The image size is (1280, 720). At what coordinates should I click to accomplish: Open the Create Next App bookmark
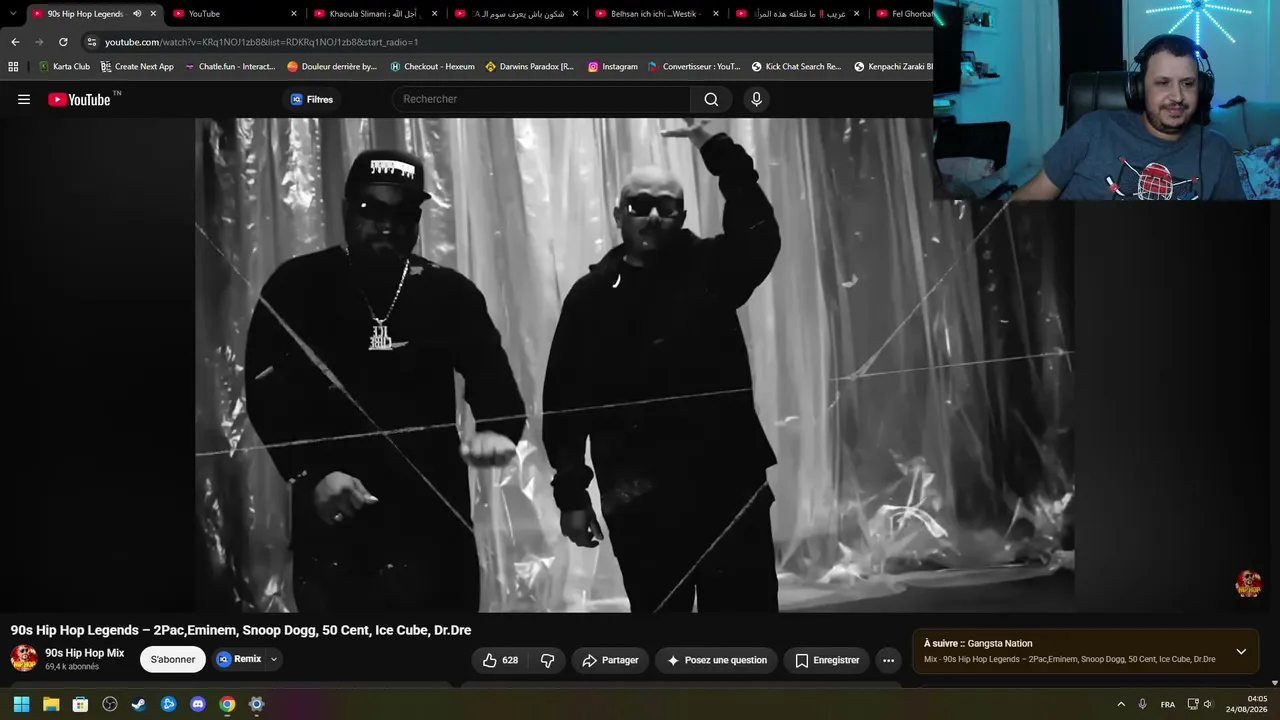point(137,67)
